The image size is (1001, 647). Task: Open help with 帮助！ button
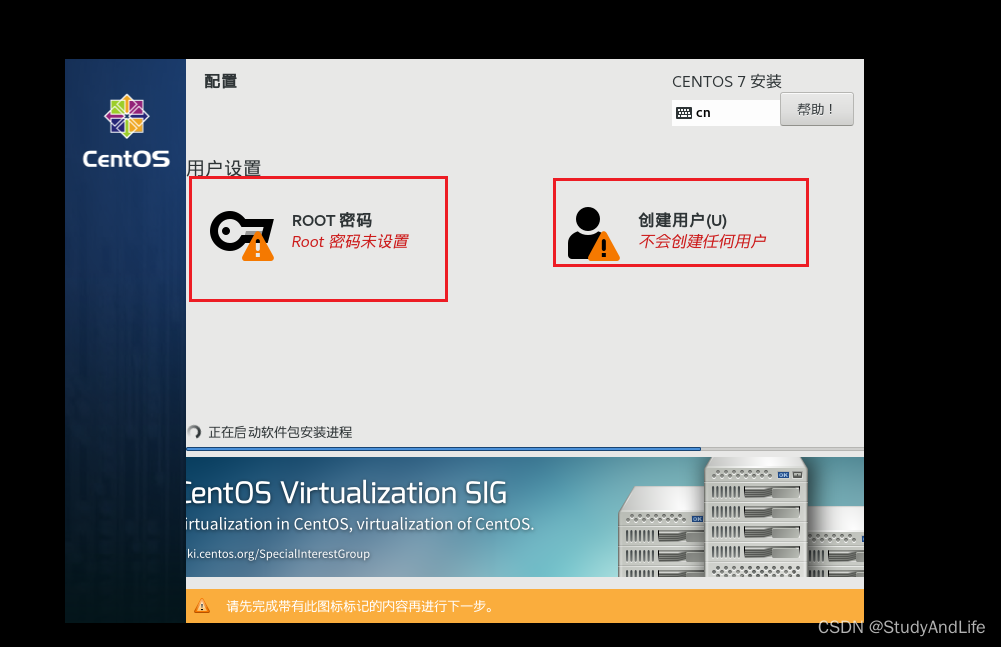817,109
